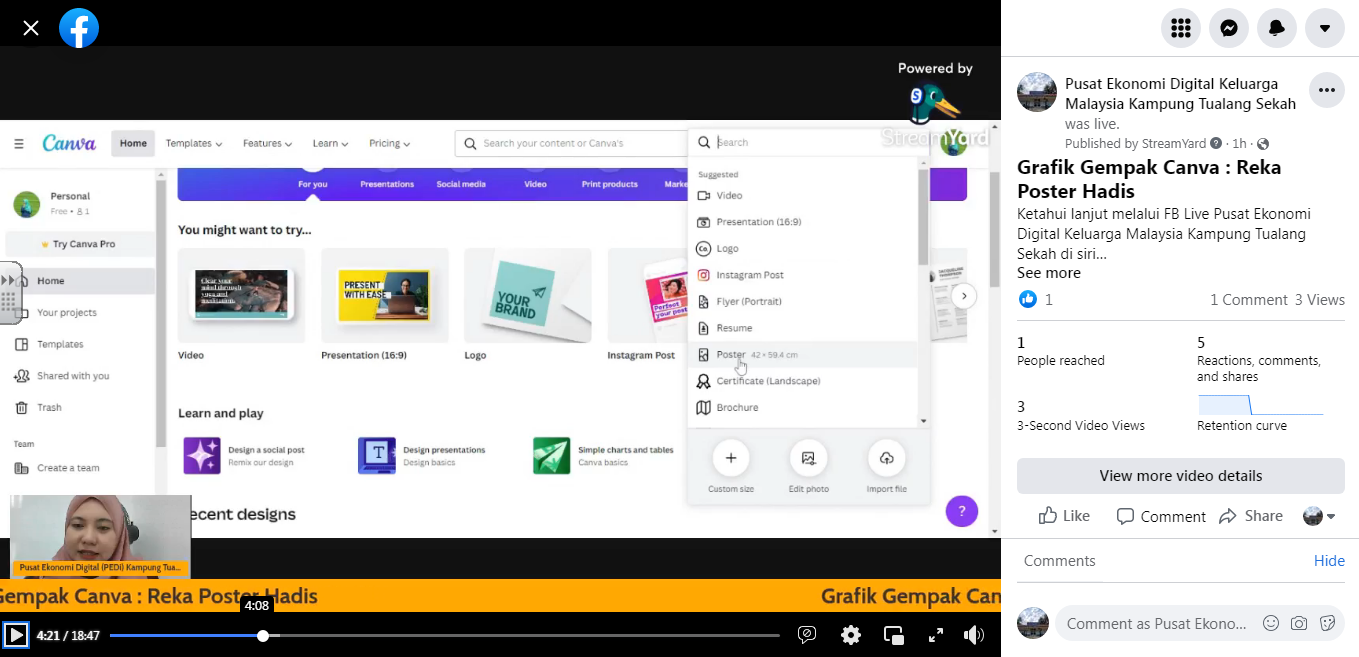Click the Edit photo icon
This screenshot has width=1359, height=657.
pyautogui.click(x=808, y=458)
